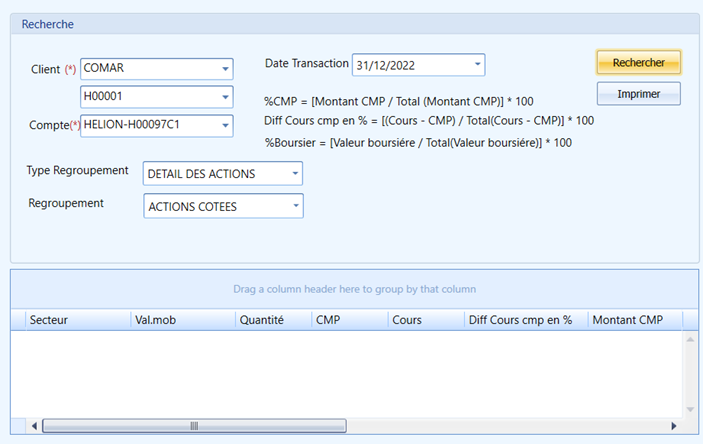This screenshot has width=703, height=444.
Task: Open the Regroupement ACTIONS COTEES dropdown arrow
Action: tap(296, 206)
